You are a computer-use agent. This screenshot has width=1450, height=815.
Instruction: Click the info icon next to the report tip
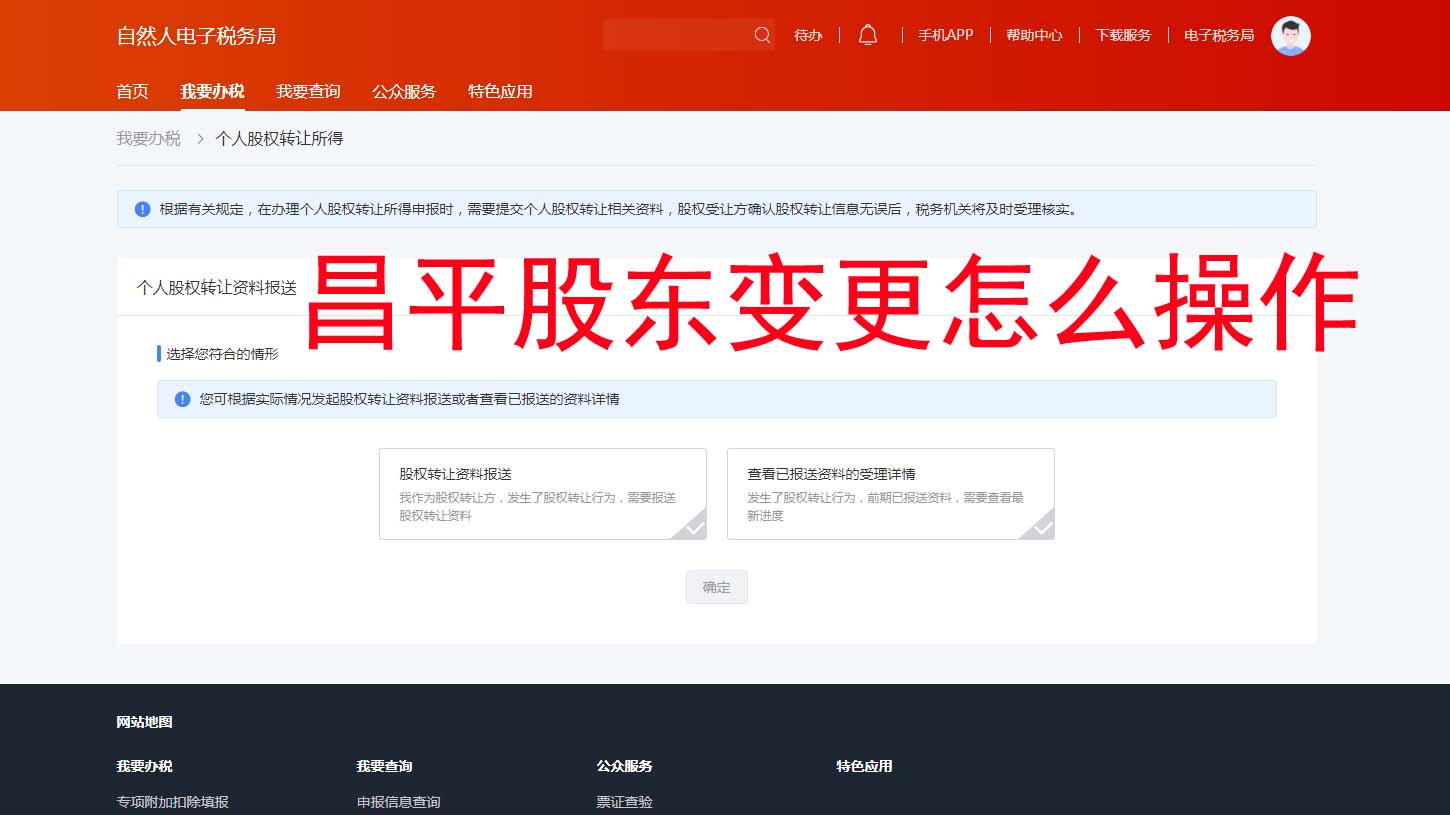tap(181, 398)
